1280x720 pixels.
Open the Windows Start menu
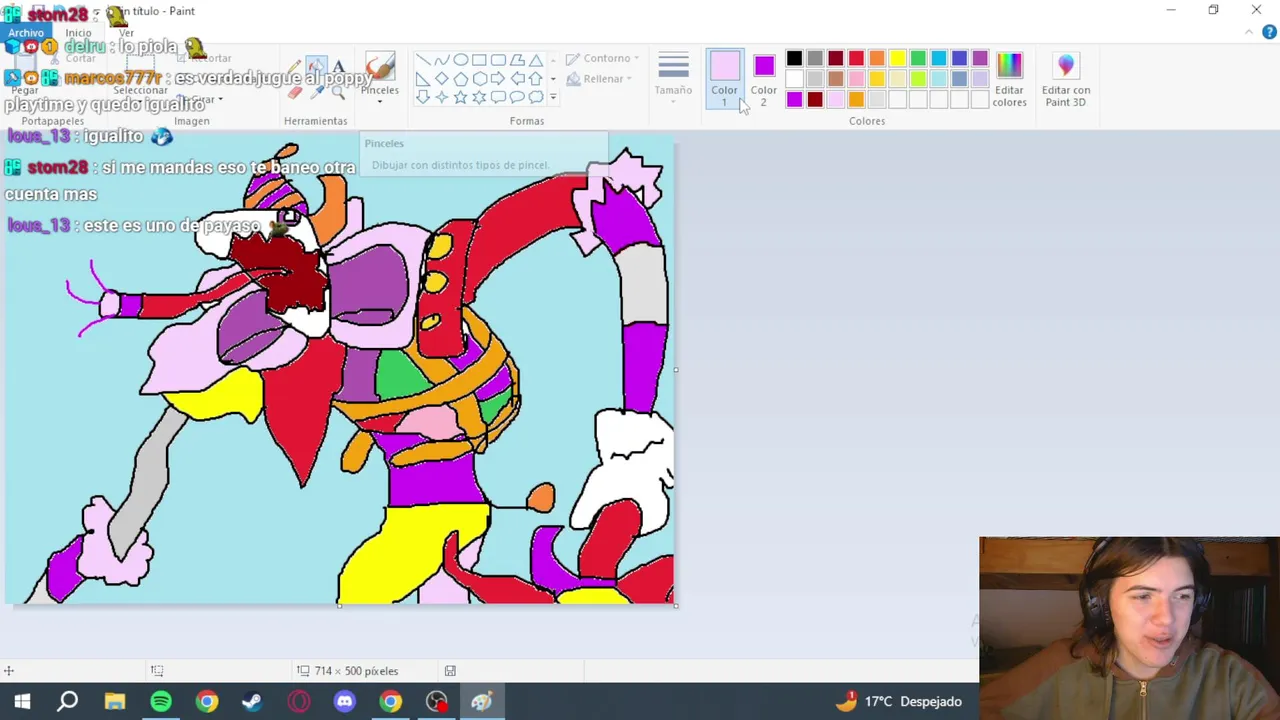[x=22, y=701]
